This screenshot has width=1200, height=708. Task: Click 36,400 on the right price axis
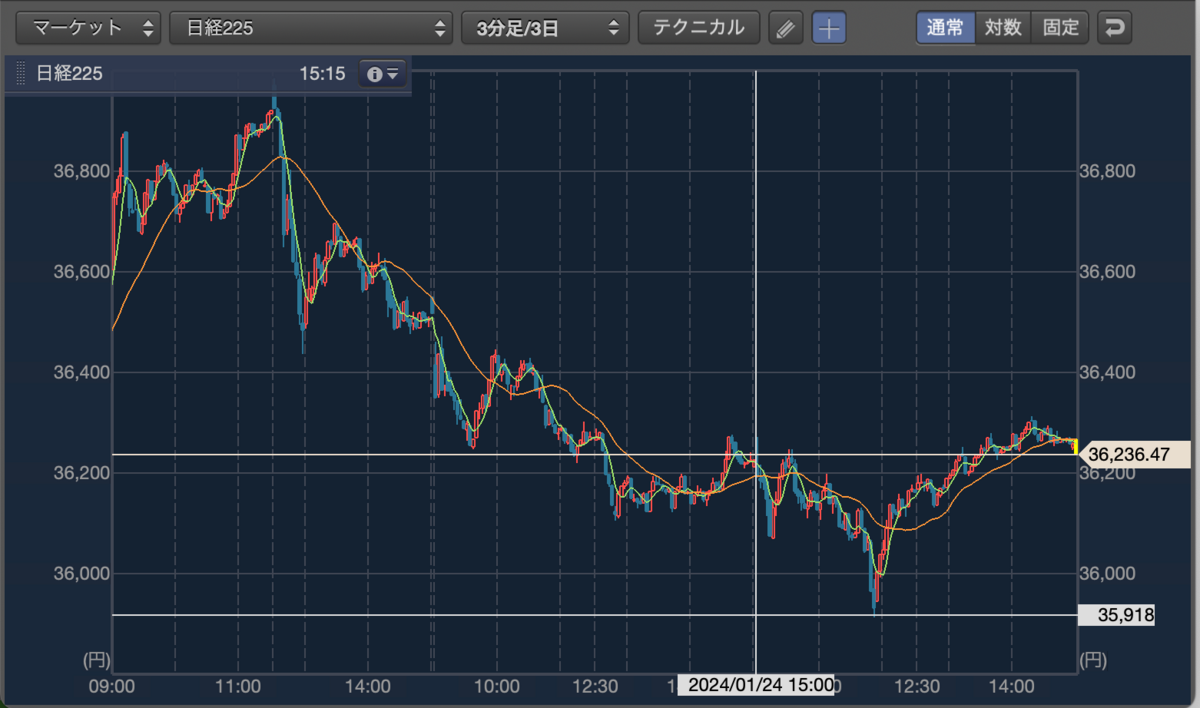(x=1108, y=373)
